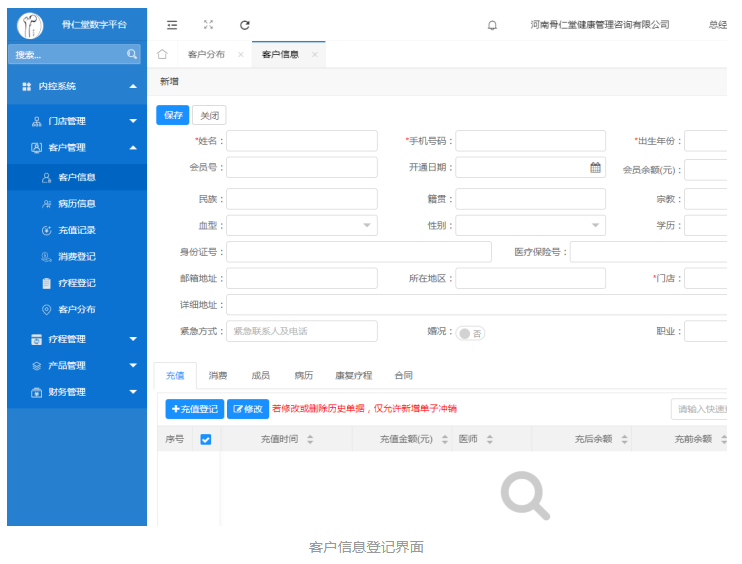The height and width of the screenshot is (564, 742).
Task: Switch to the 充值 tab
Action: coord(175,376)
